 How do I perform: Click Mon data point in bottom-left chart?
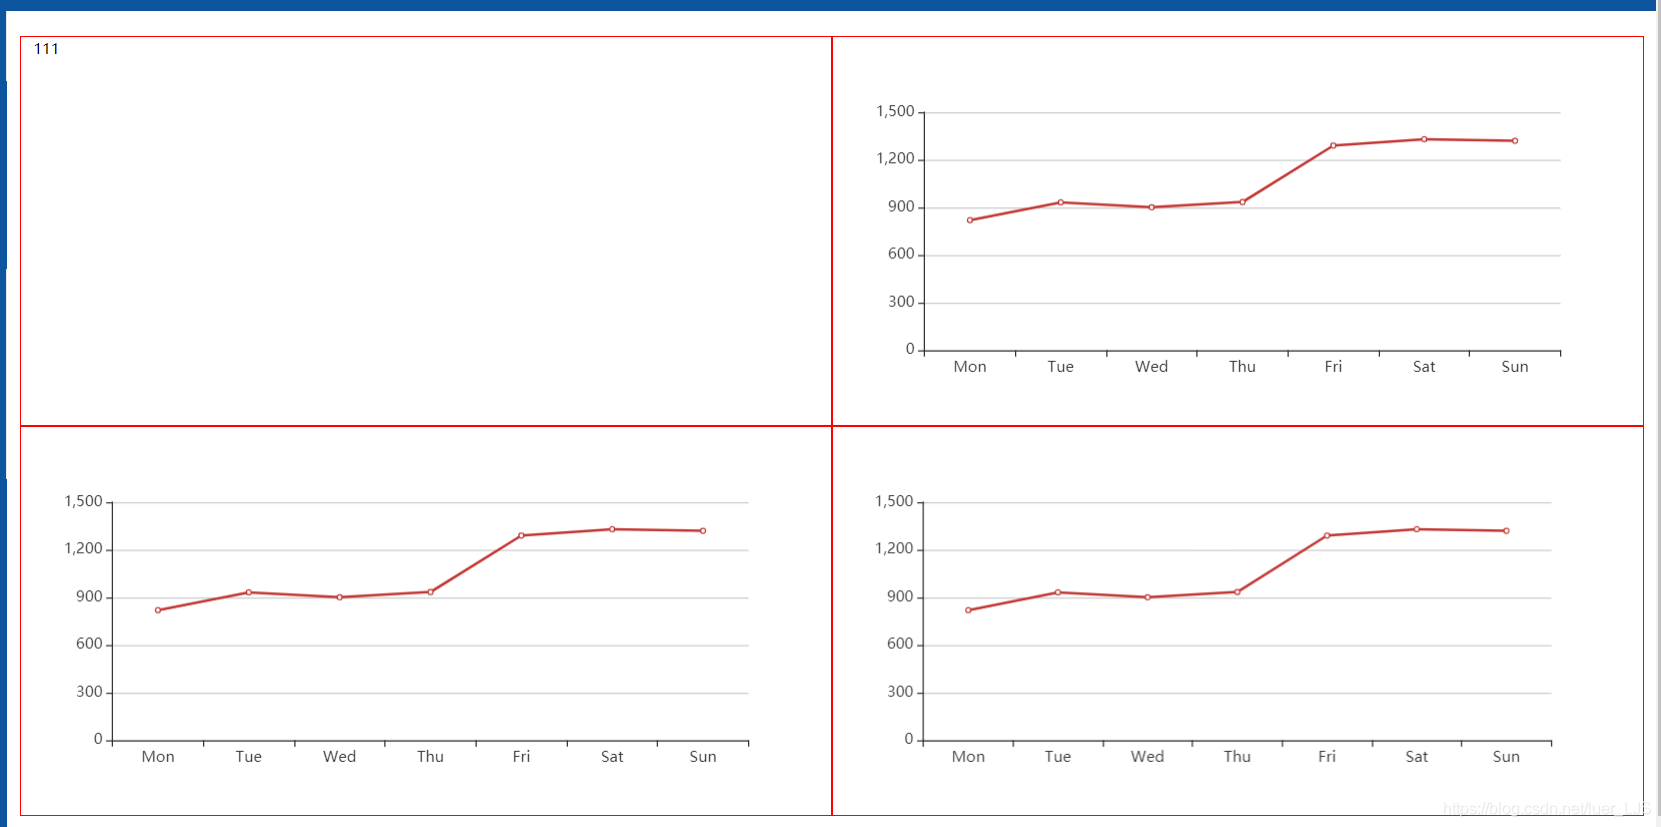158,610
